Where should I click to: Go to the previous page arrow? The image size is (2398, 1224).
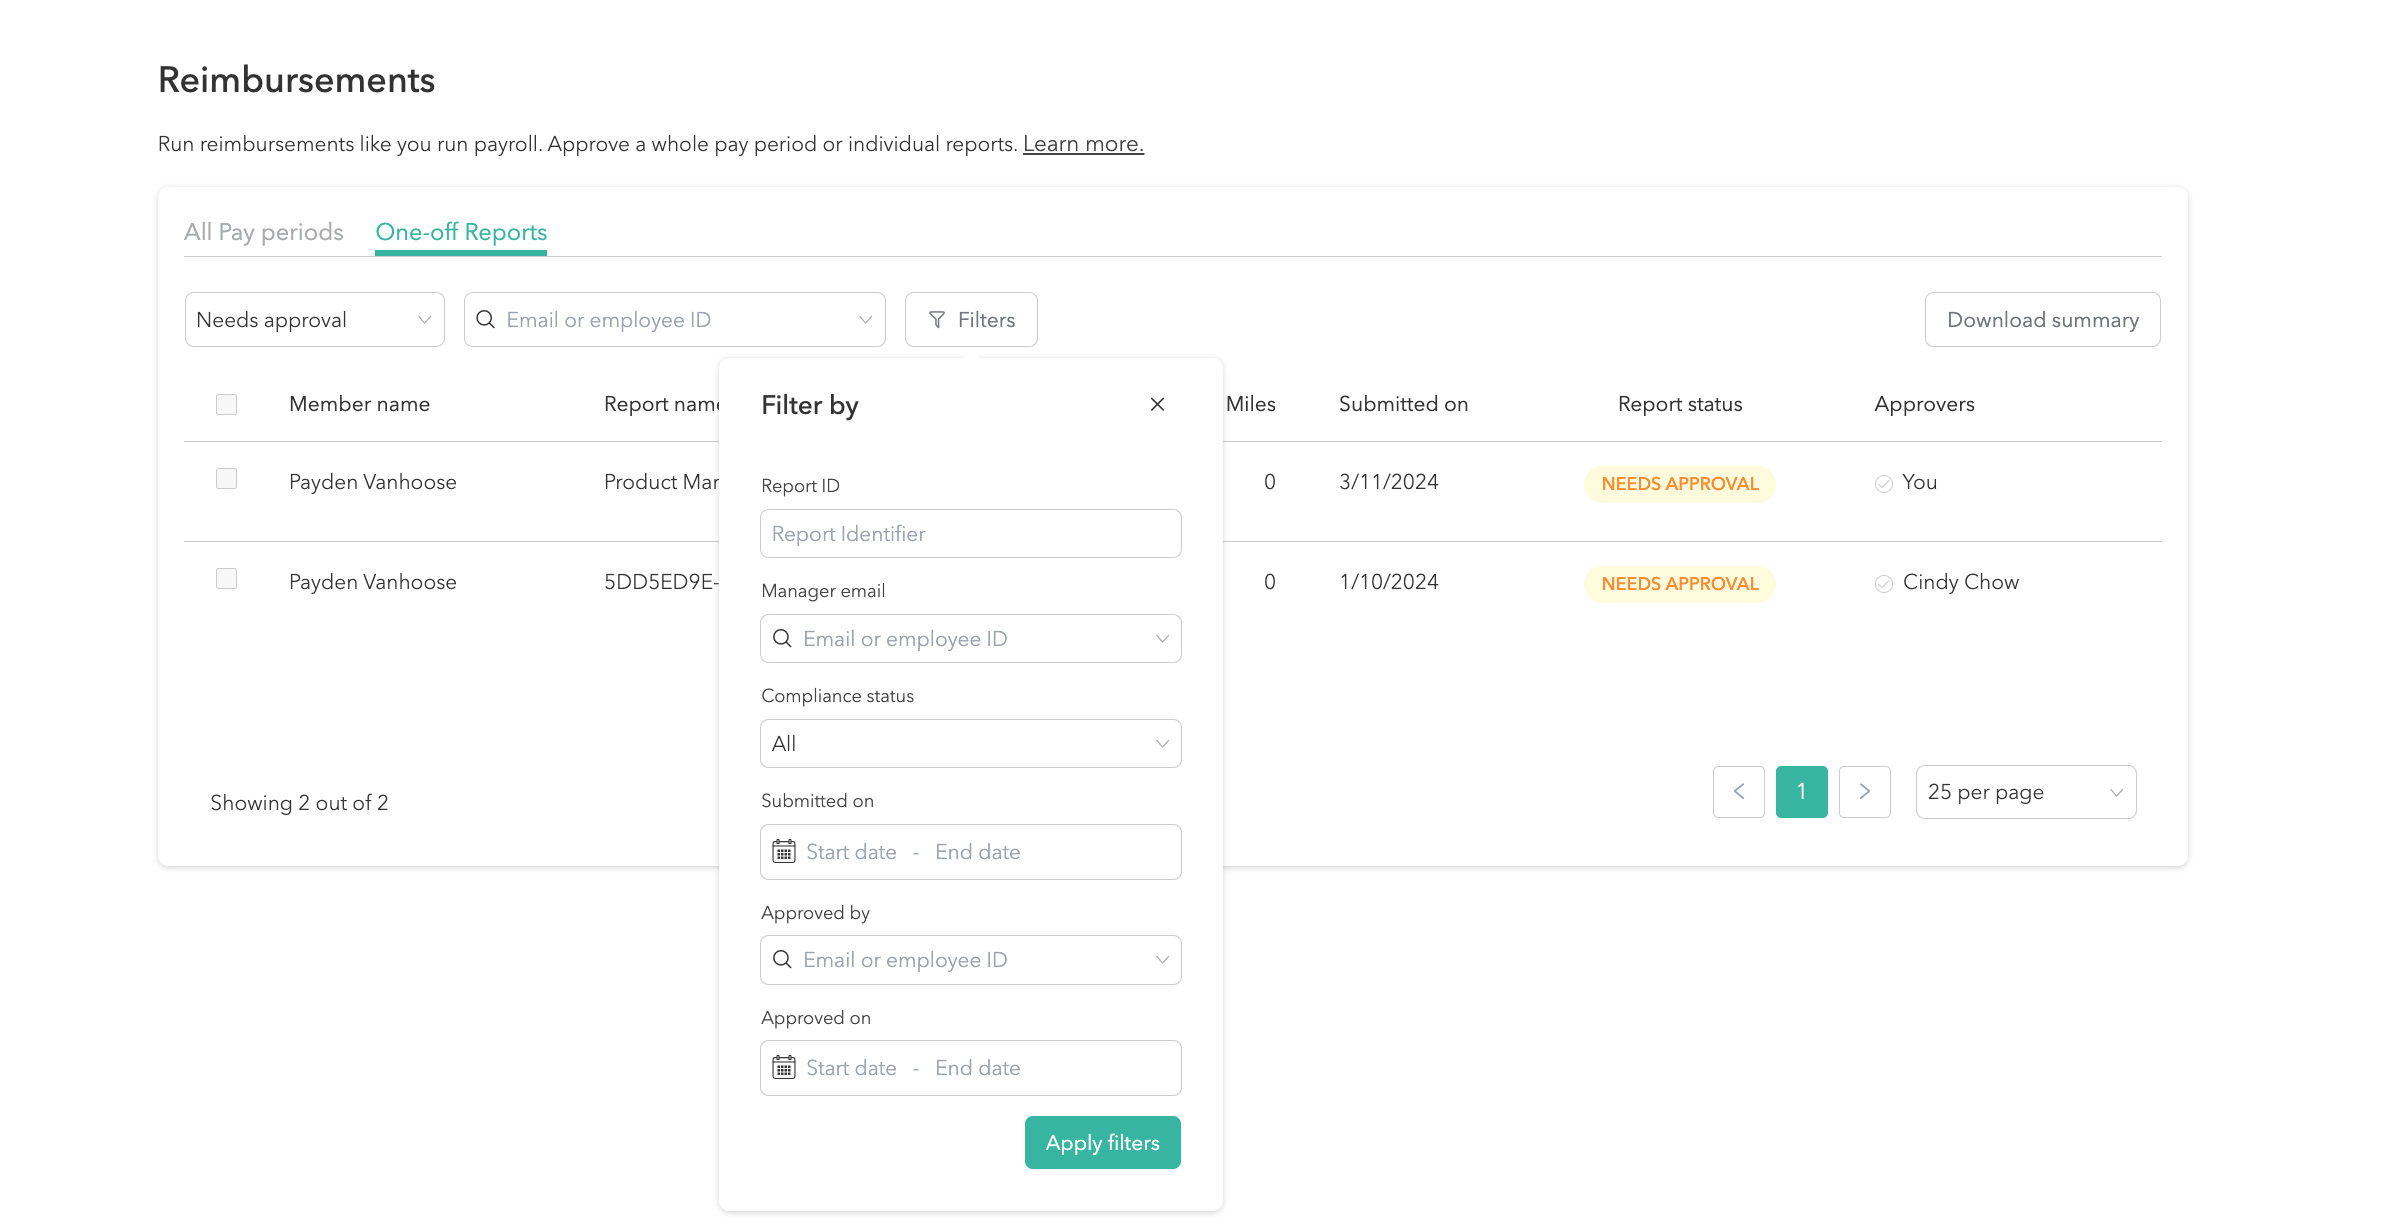[x=1739, y=792]
